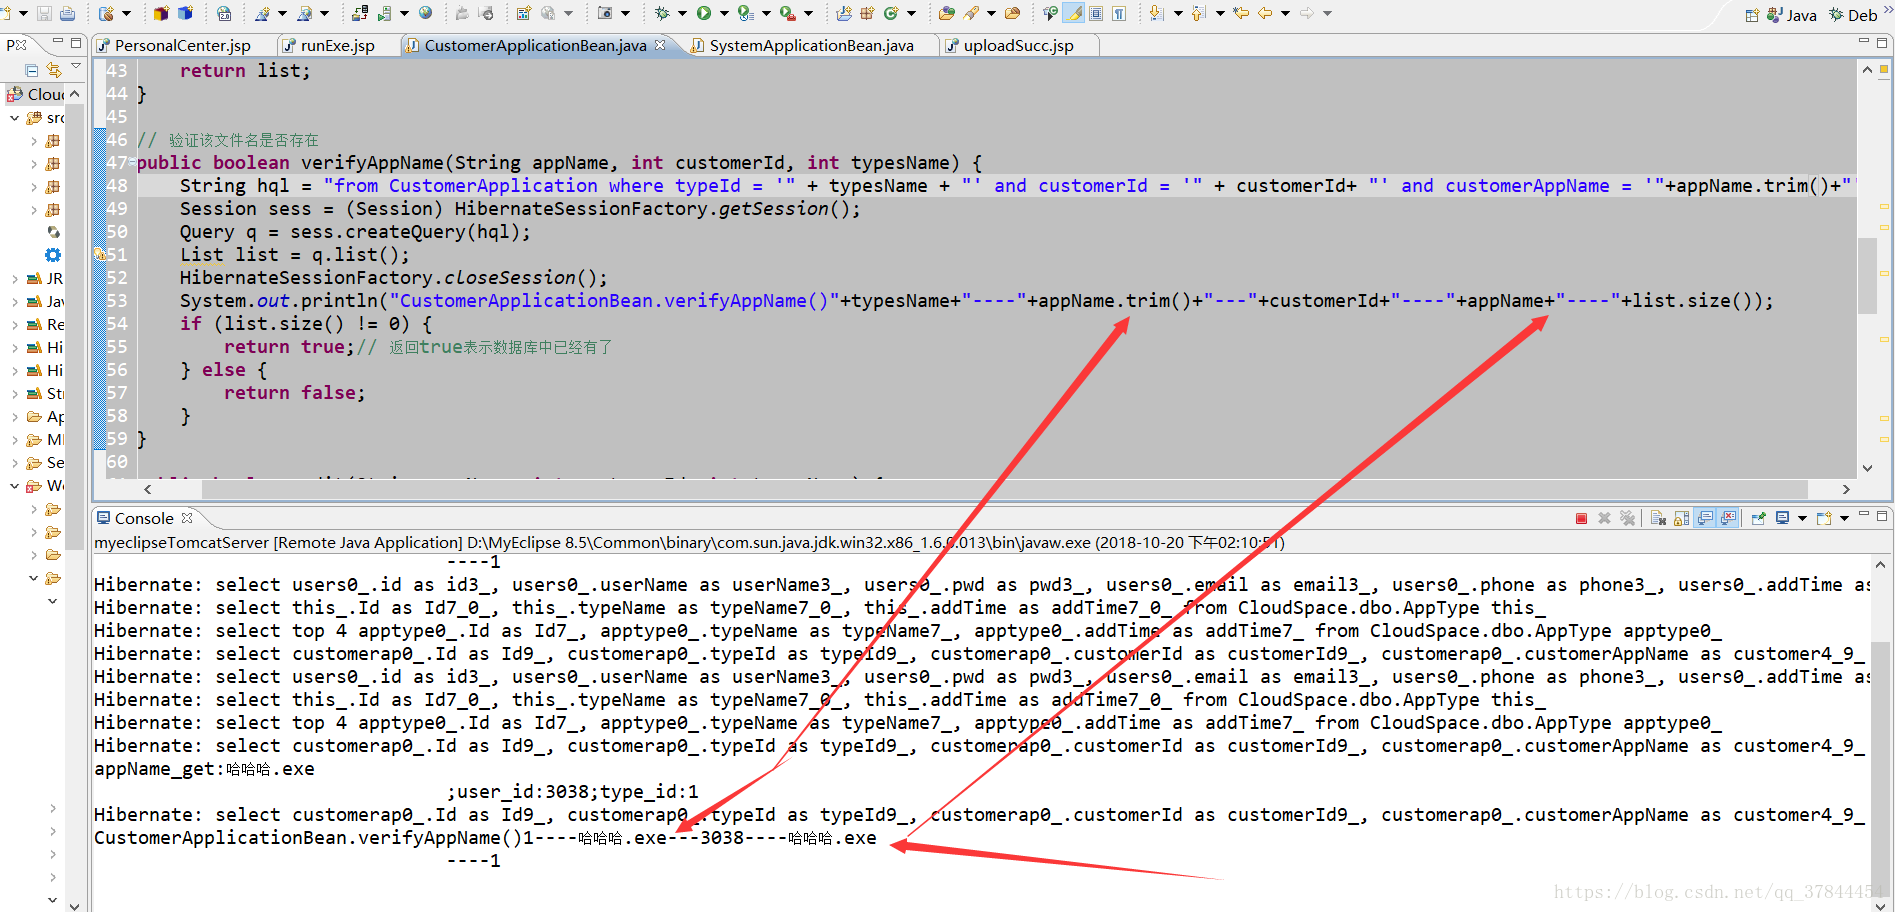Click console line 'appName_get:哈哈哈.exe'

pyautogui.click(x=204, y=769)
